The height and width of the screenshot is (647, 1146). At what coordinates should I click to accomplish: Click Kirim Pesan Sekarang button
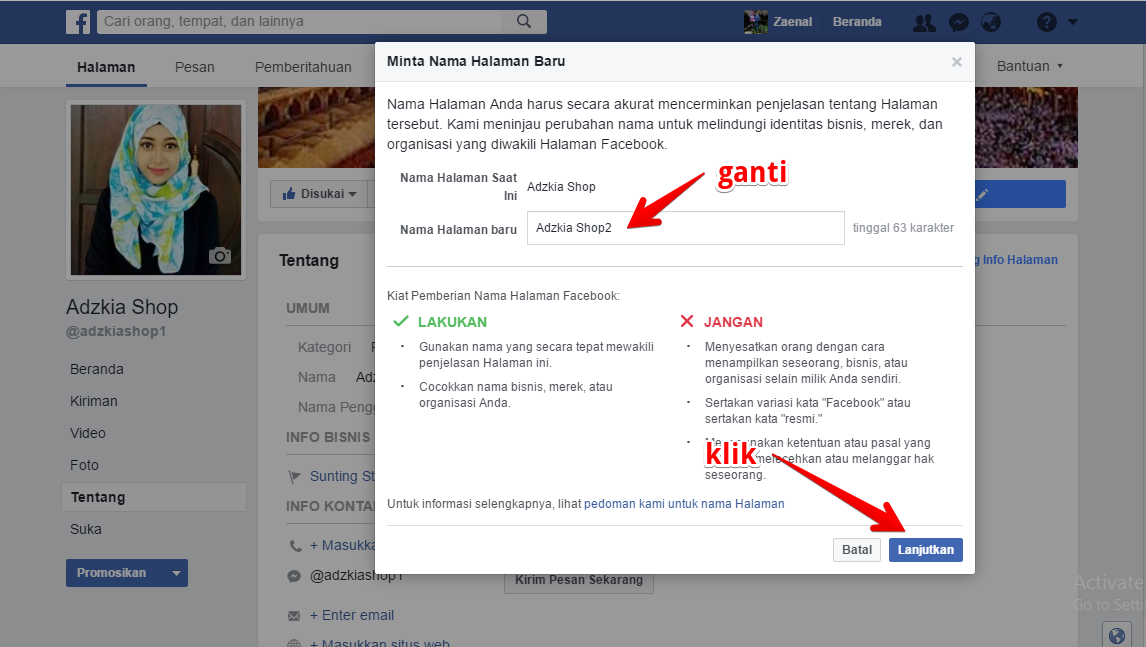tap(579, 580)
